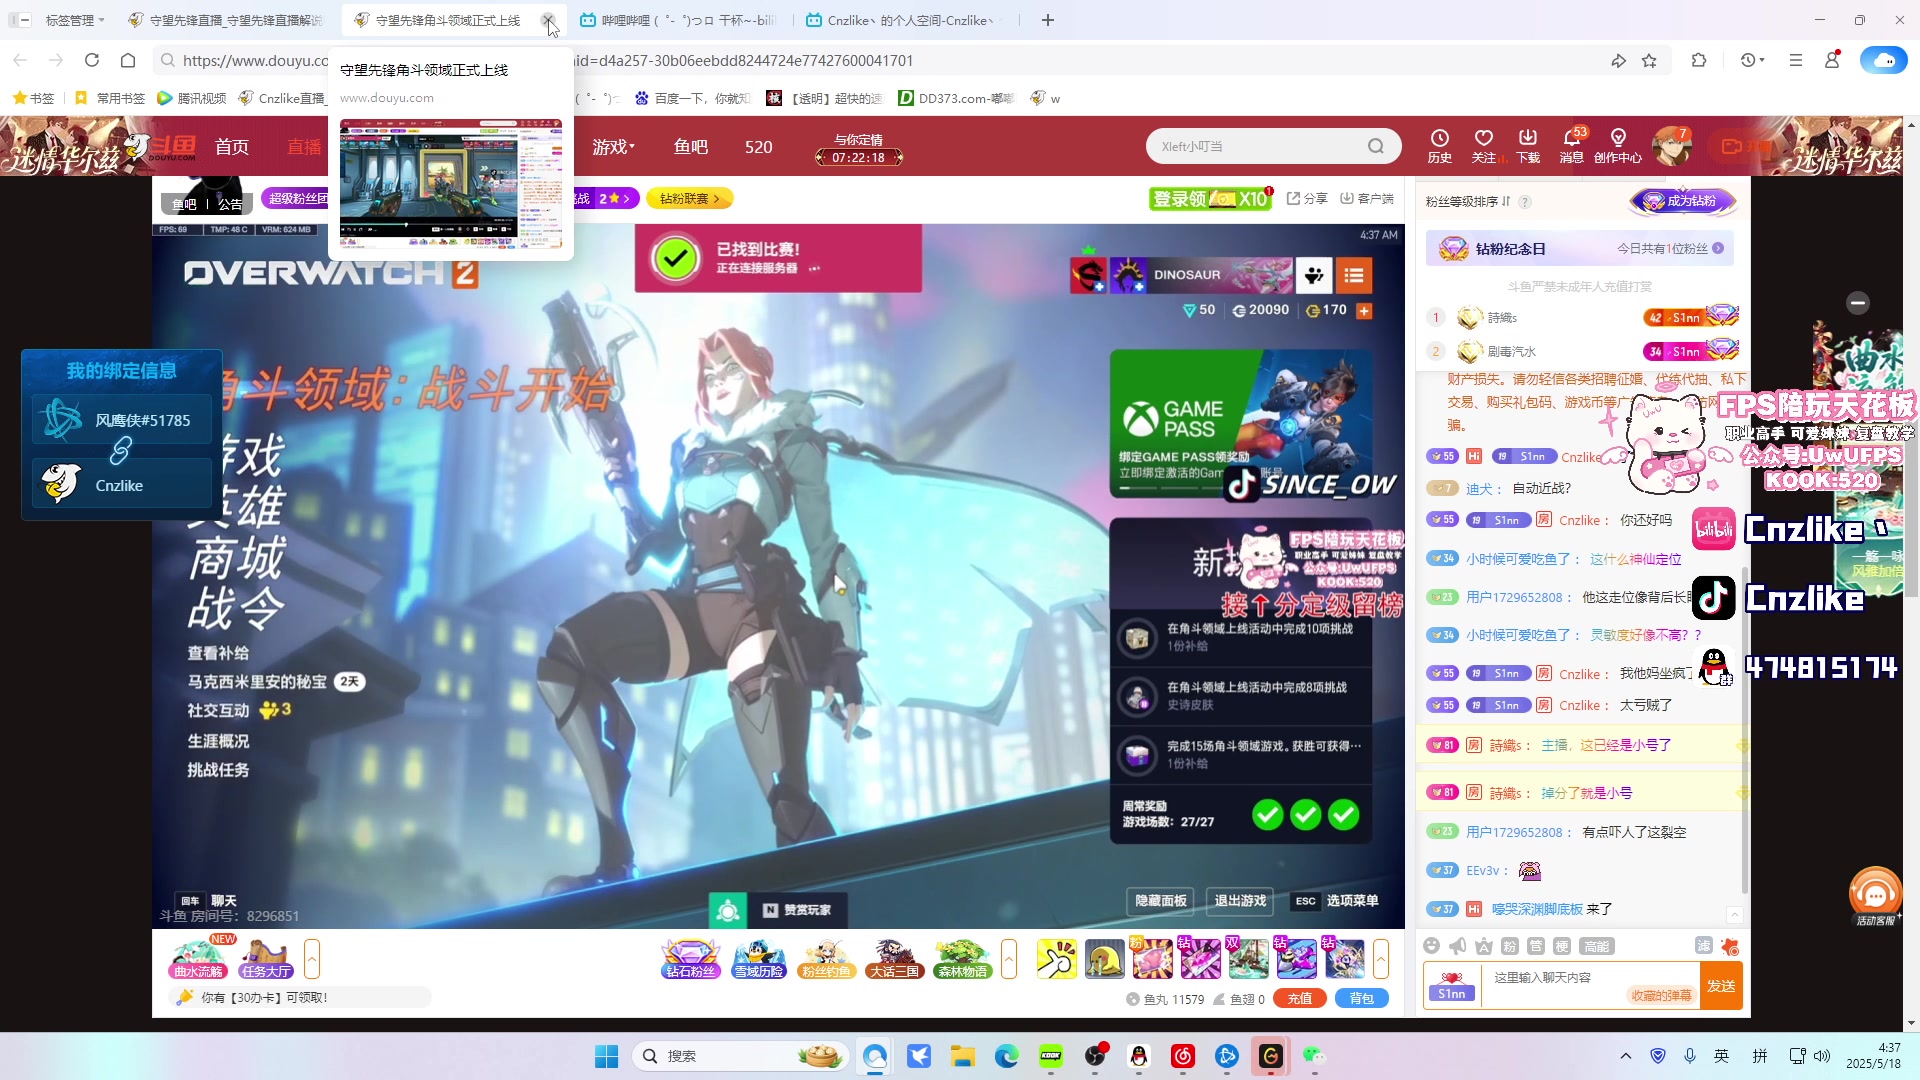Change the 粉丝等级排序 sort order
Image resolution: width=1920 pixels, height=1080 pixels.
tap(1468, 202)
